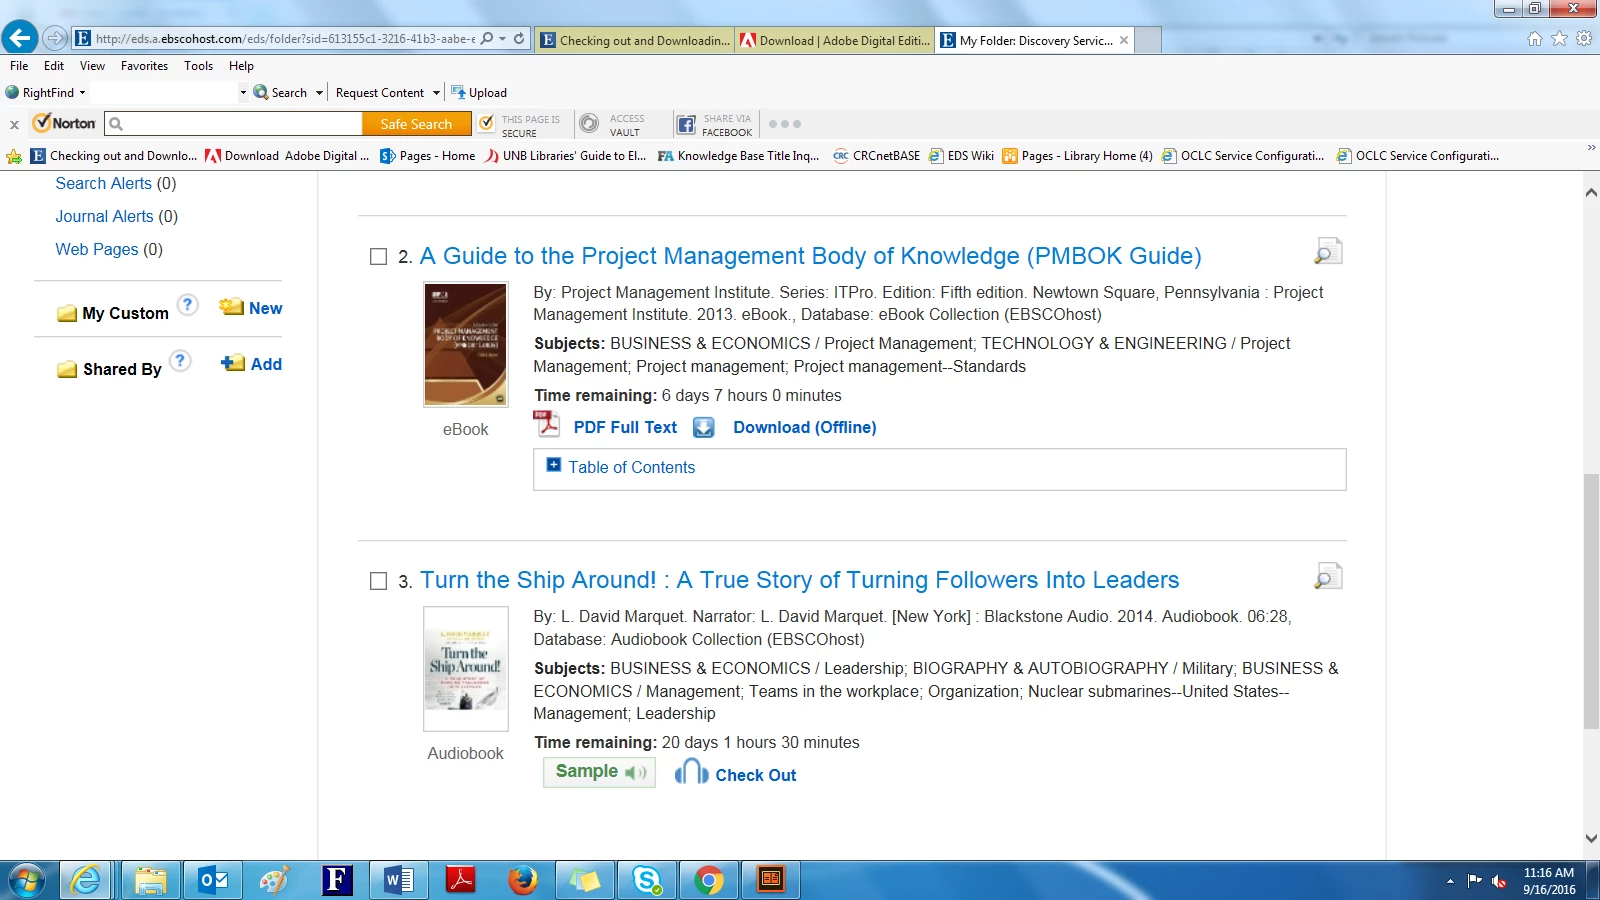Screen dimensions: 1600x900
Task: Select checkbox for result 3 Turn the Ship Around
Action: coord(378,581)
